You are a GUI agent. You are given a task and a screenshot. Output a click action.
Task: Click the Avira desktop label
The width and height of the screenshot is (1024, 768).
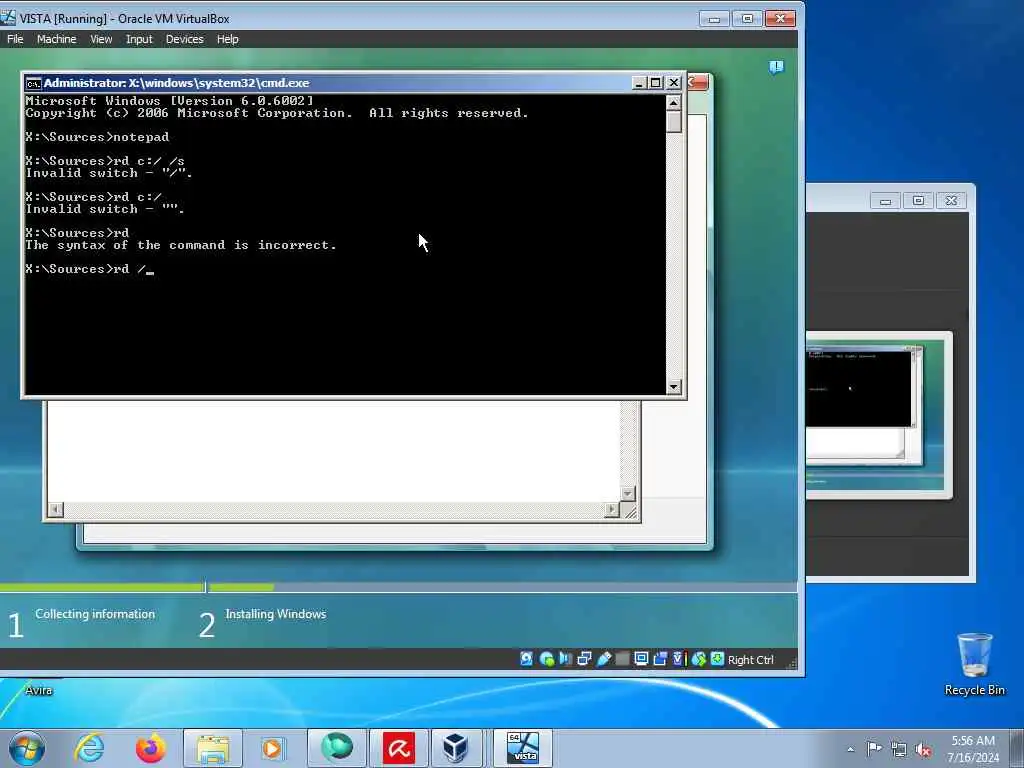(x=38, y=690)
